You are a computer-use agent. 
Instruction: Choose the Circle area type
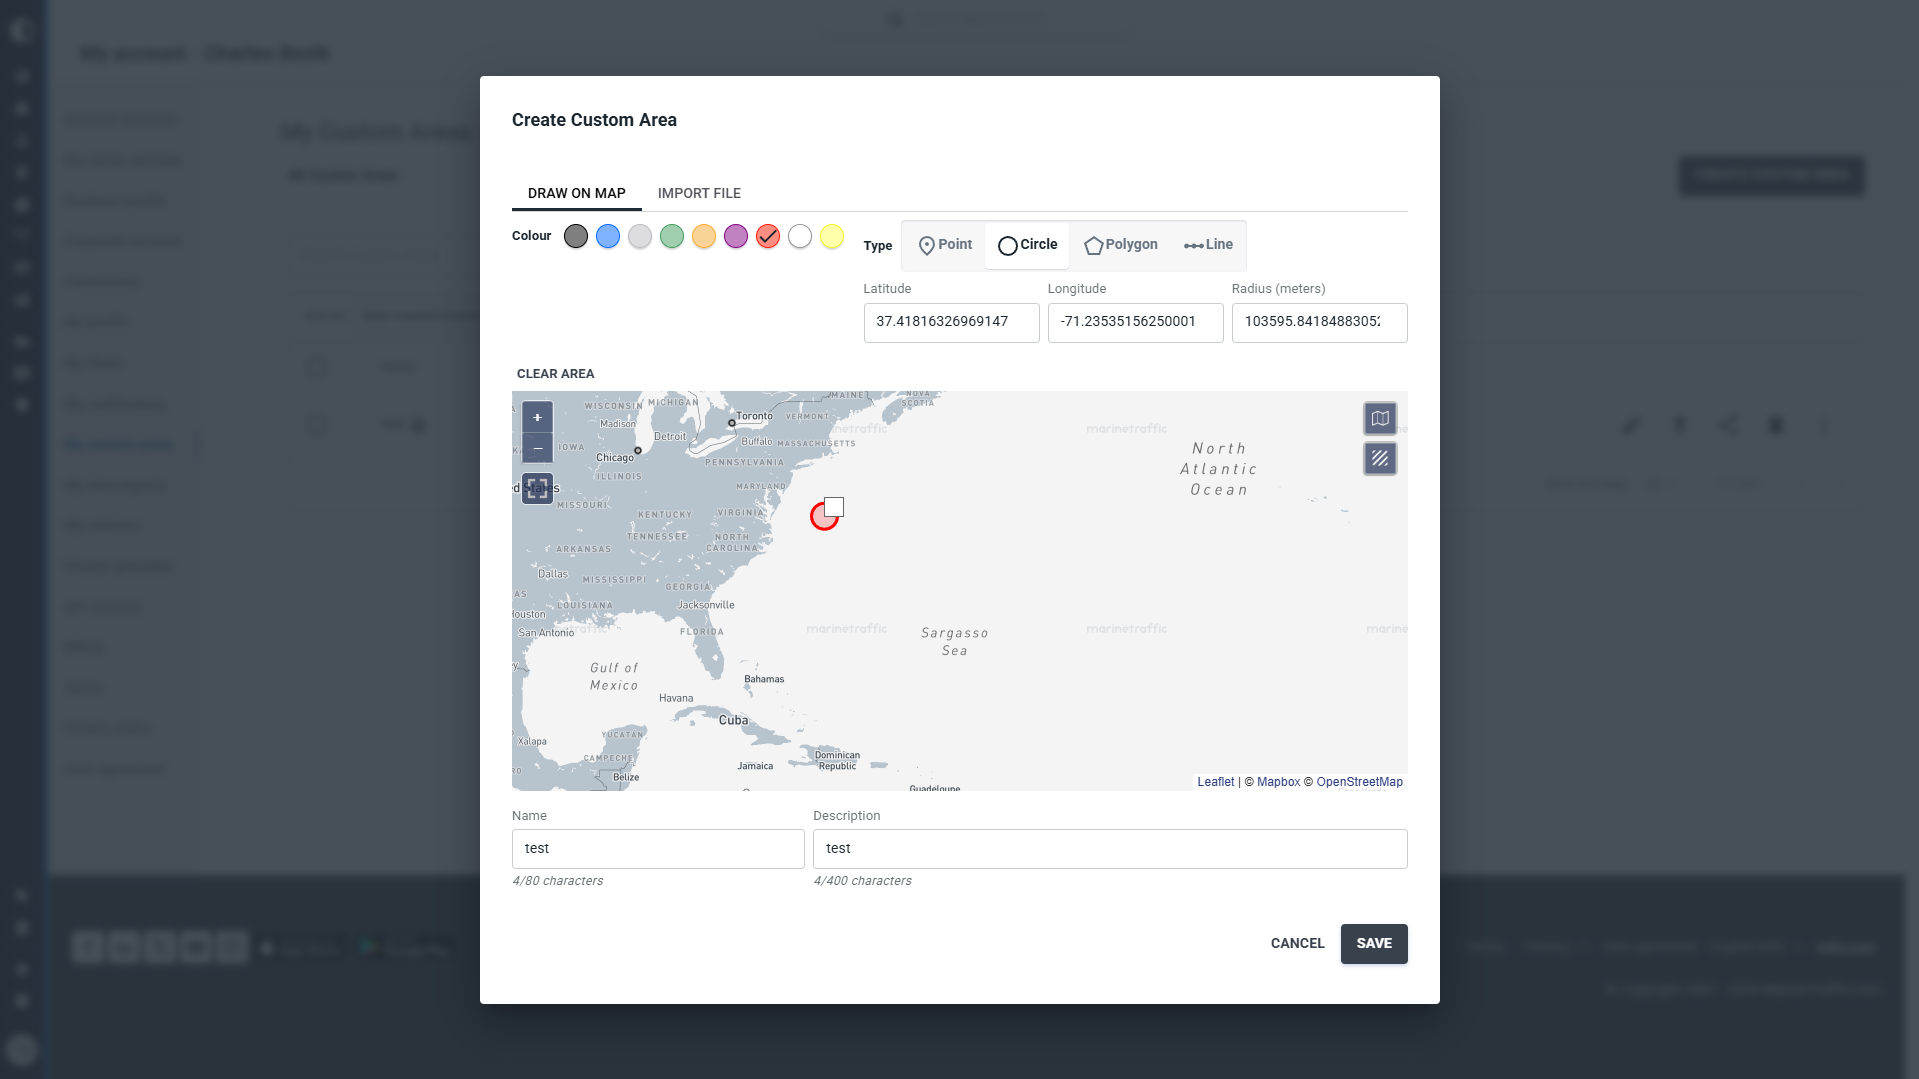pos(1027,245)
